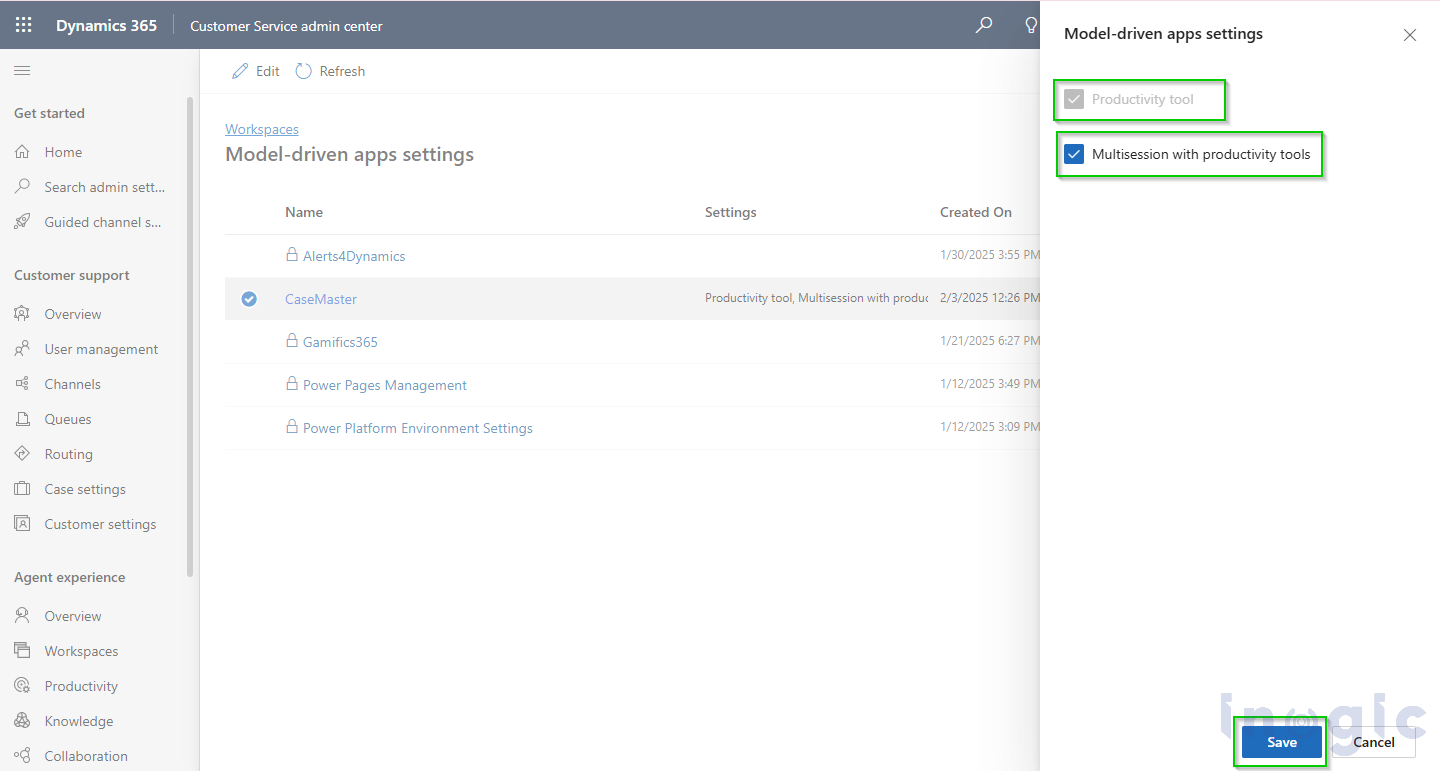Click the 1/30/2025 3:55 PM date cell
This screenshot has width=1440, height=771.
[x=990, y=255]
